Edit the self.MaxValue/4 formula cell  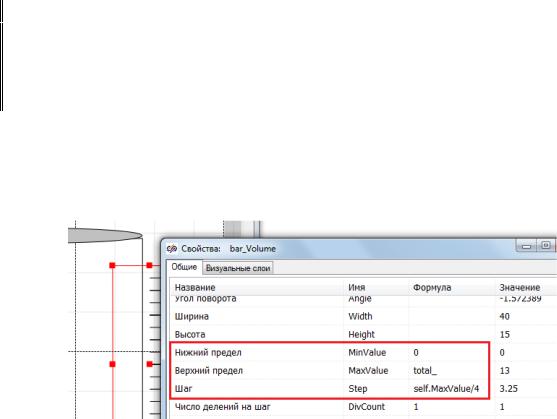tap(451, 389)
